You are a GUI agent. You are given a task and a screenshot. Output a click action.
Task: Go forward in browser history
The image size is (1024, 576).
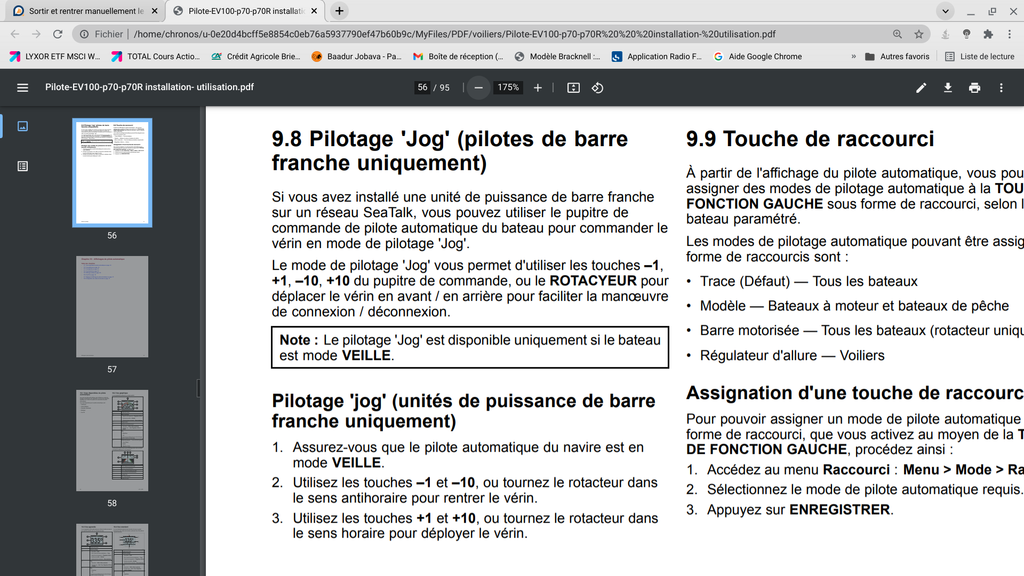point(36,34)
